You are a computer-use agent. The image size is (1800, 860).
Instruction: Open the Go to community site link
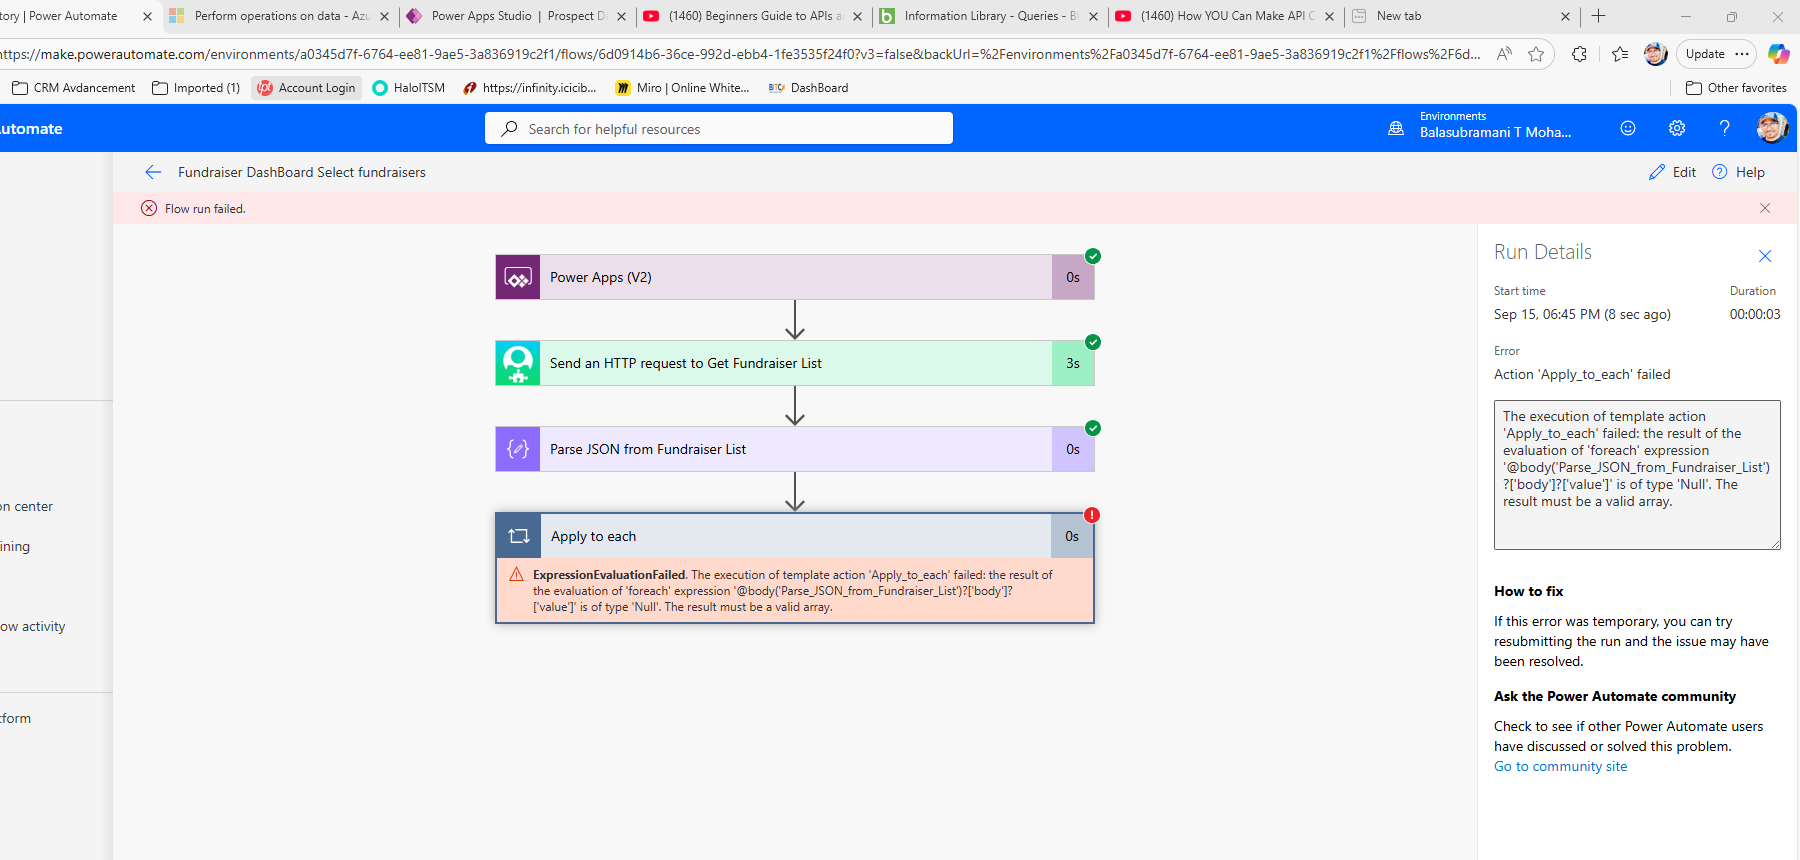(1560, 766)
